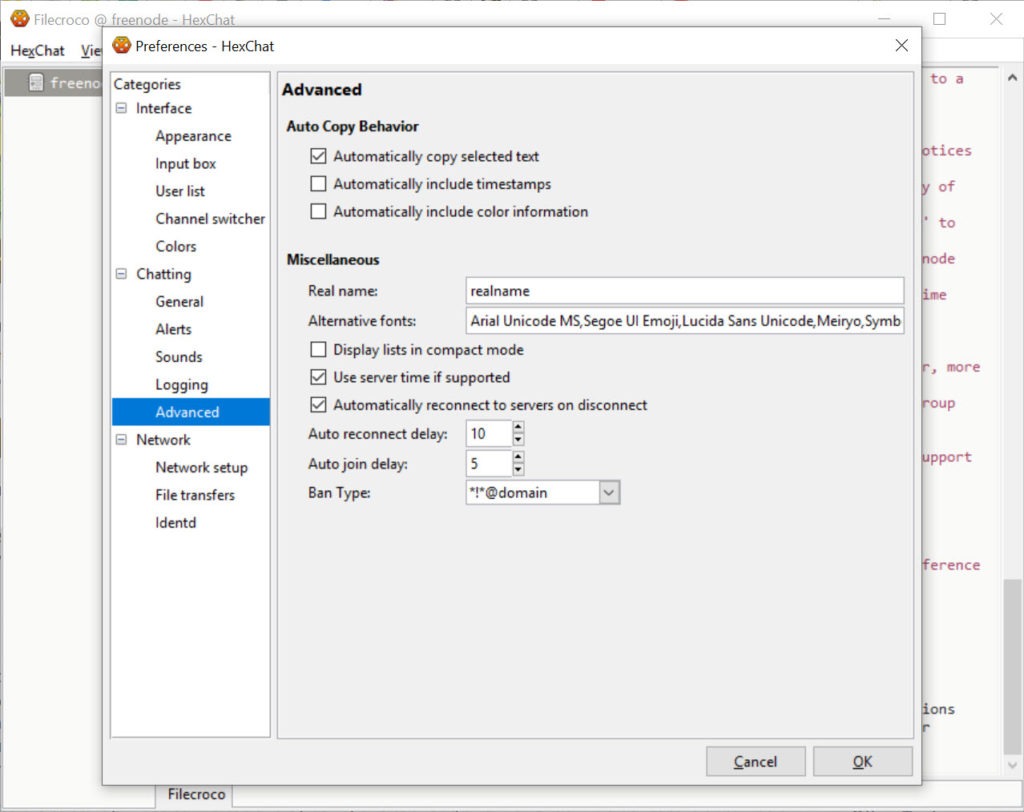Click the Auto join delay number field
Screen dimensions: 1024x812
[489, 464]
